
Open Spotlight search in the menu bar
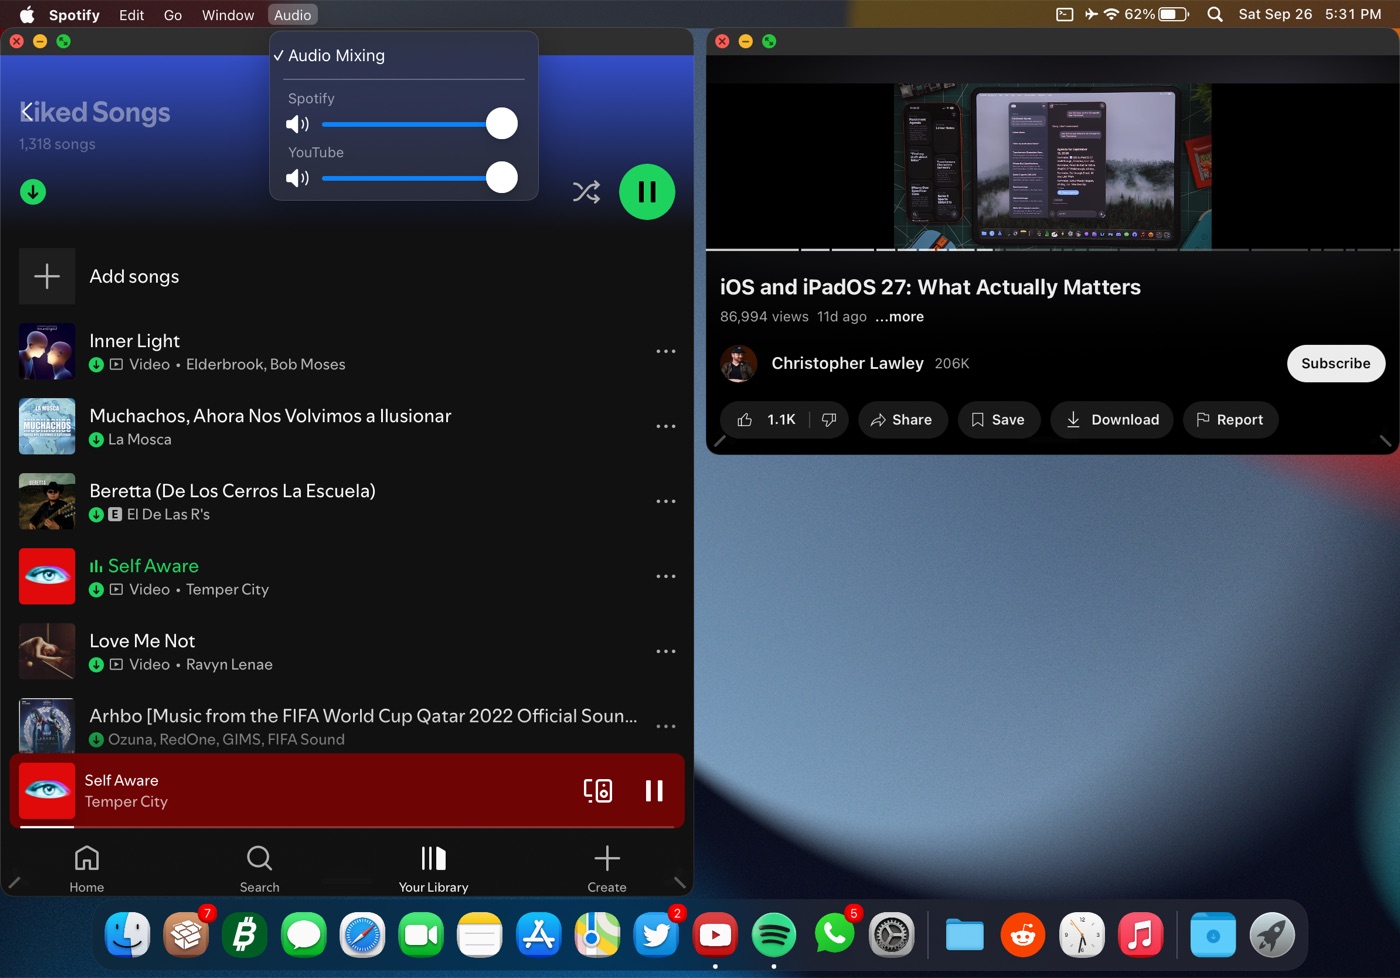pos(1215,15)
